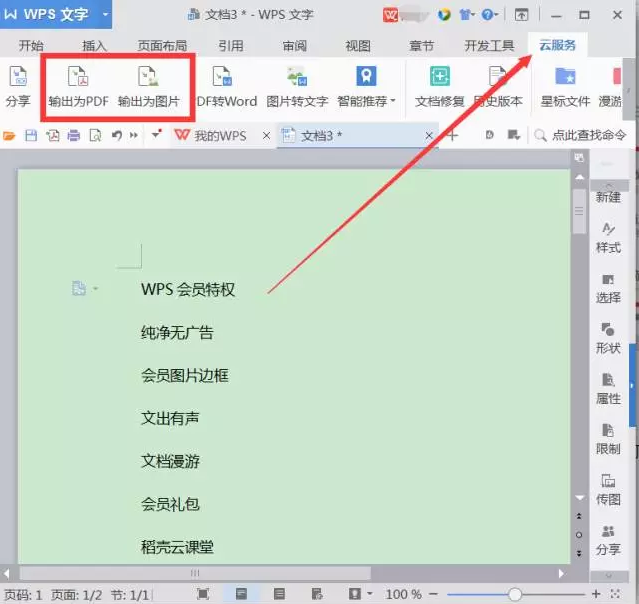
Task: Save document with the floppy disk icon
Action: pos(31,135)
